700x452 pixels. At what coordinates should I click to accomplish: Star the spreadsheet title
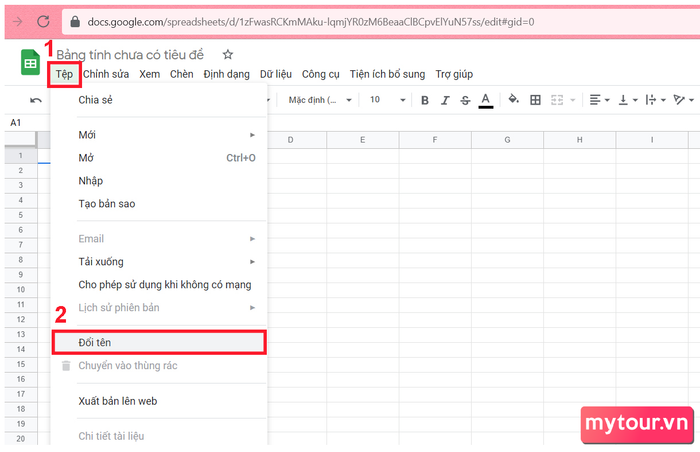click(228, 54)
